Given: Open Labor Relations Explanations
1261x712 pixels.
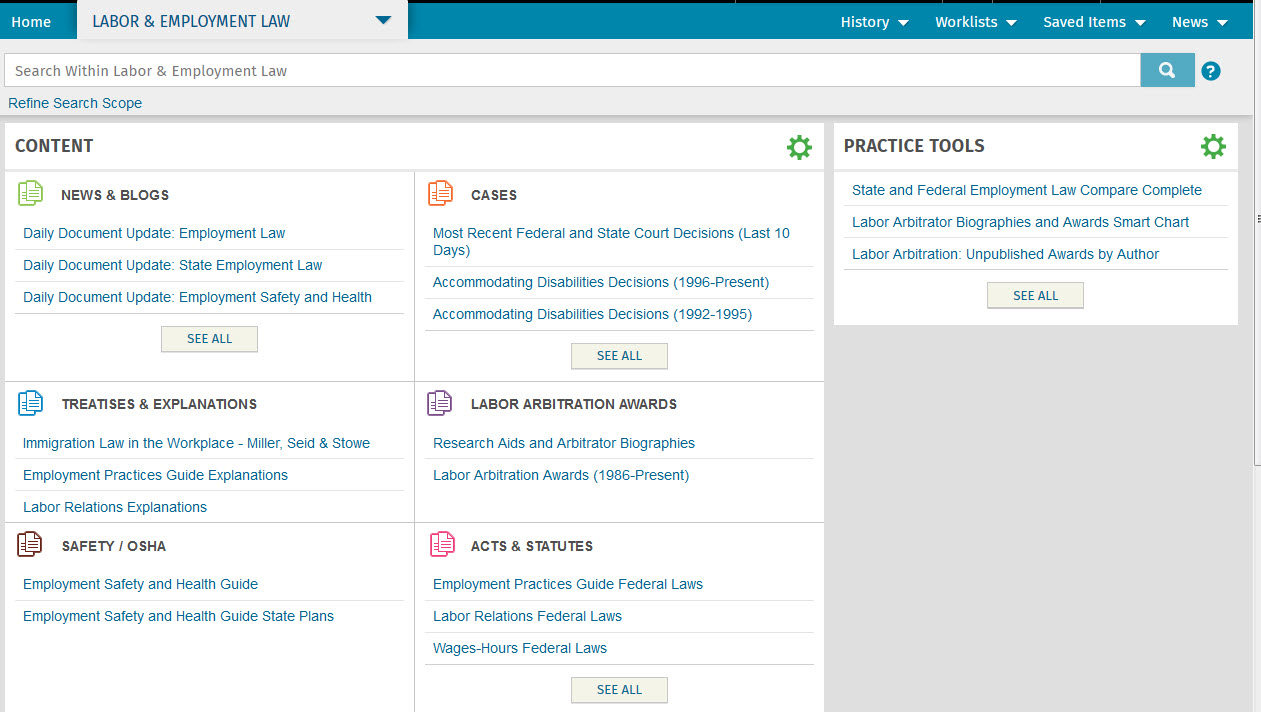Looking at the screenshot, I should 115,507.
